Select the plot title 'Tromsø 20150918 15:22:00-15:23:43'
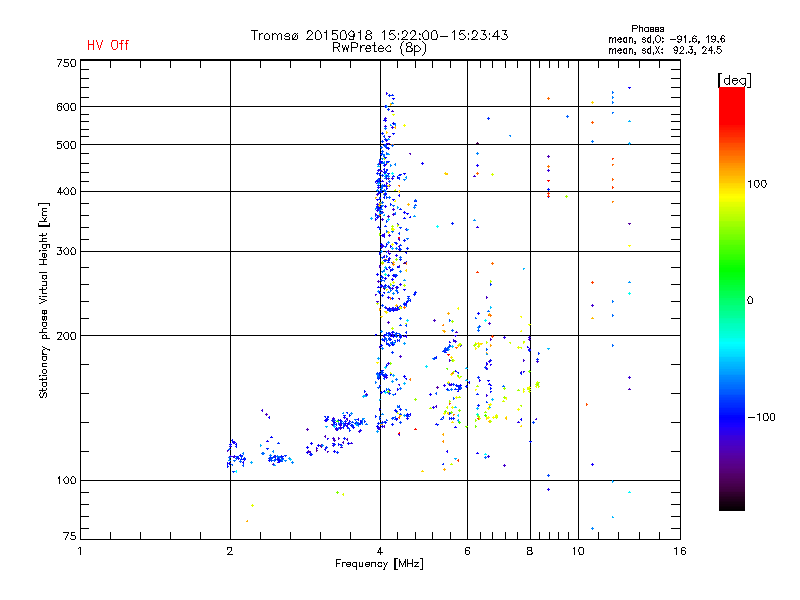The width and height of the screenshot is (800, 600). (379, 35)
